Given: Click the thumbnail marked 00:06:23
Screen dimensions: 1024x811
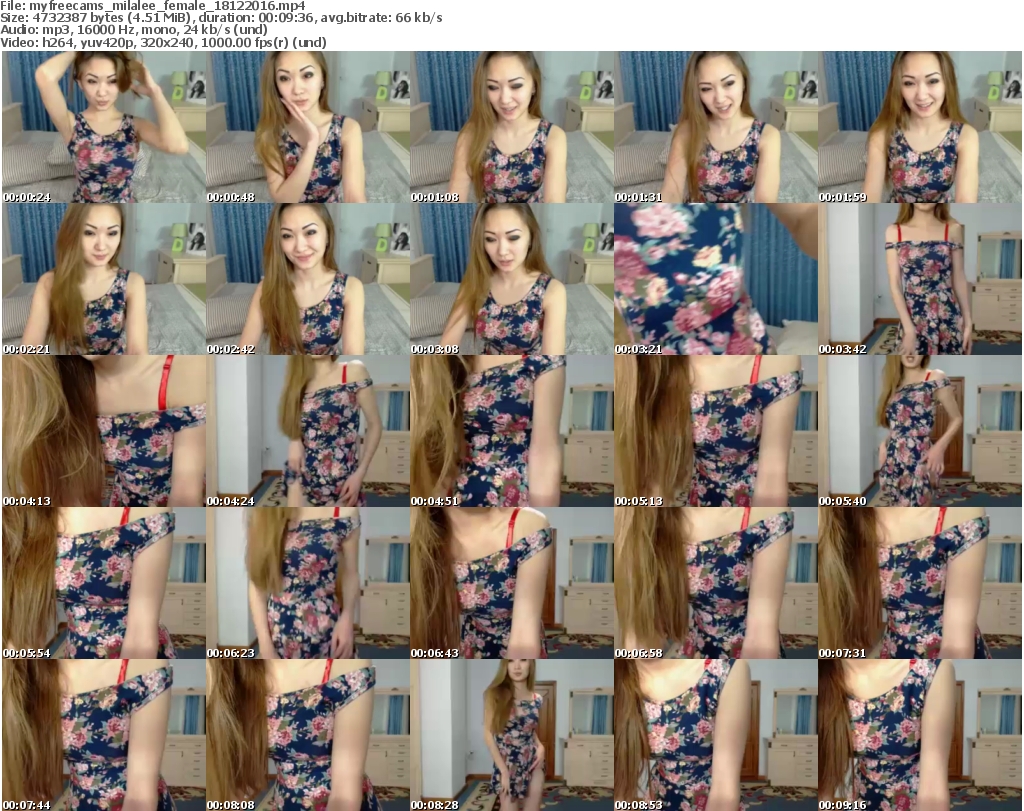Looking at the screenshot, I should [x=307, y=583].
